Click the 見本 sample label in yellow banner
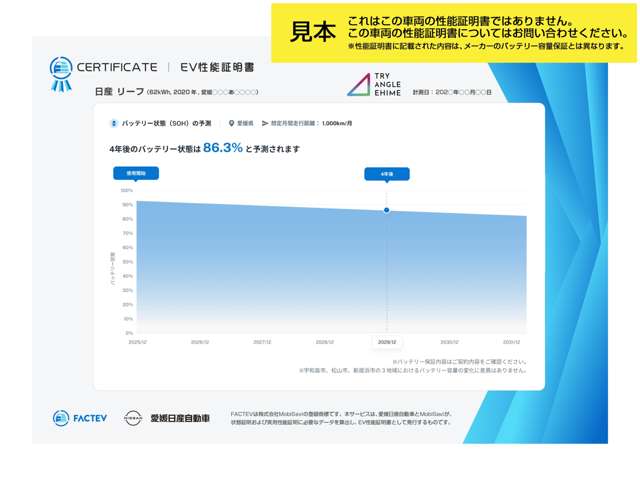Viewport: 640px width, 480px height. pos(313,32)
